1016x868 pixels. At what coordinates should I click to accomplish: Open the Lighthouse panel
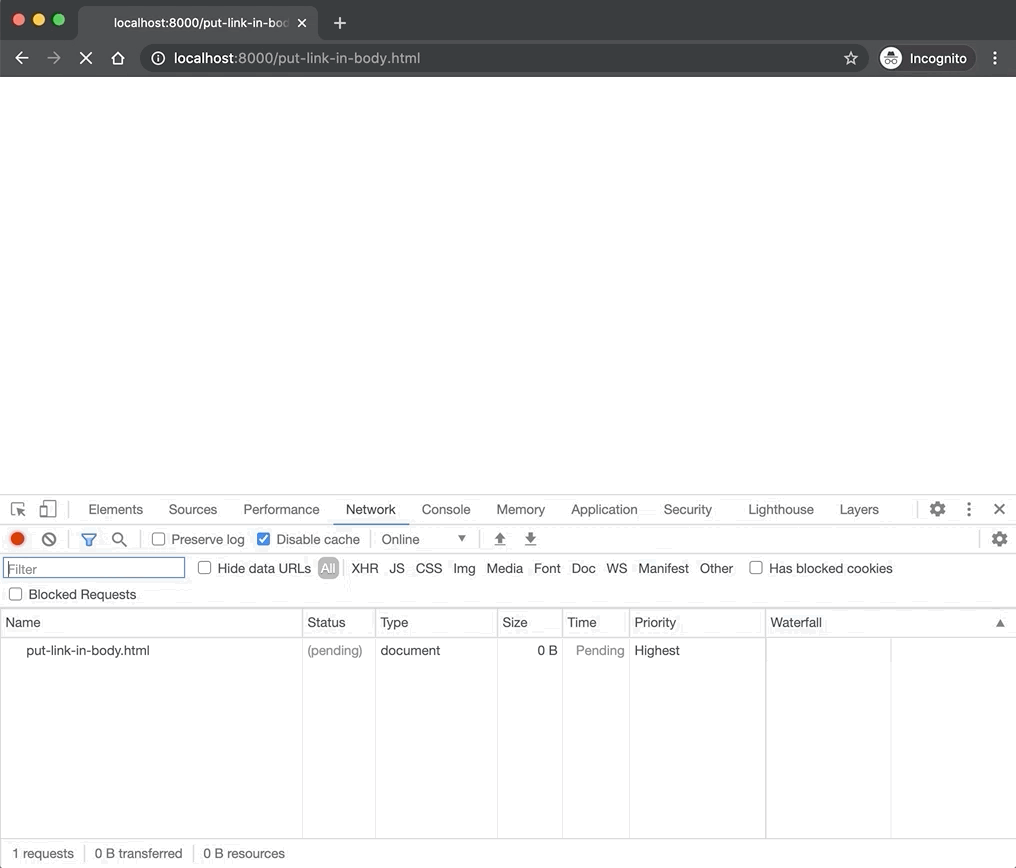[781, 510]
